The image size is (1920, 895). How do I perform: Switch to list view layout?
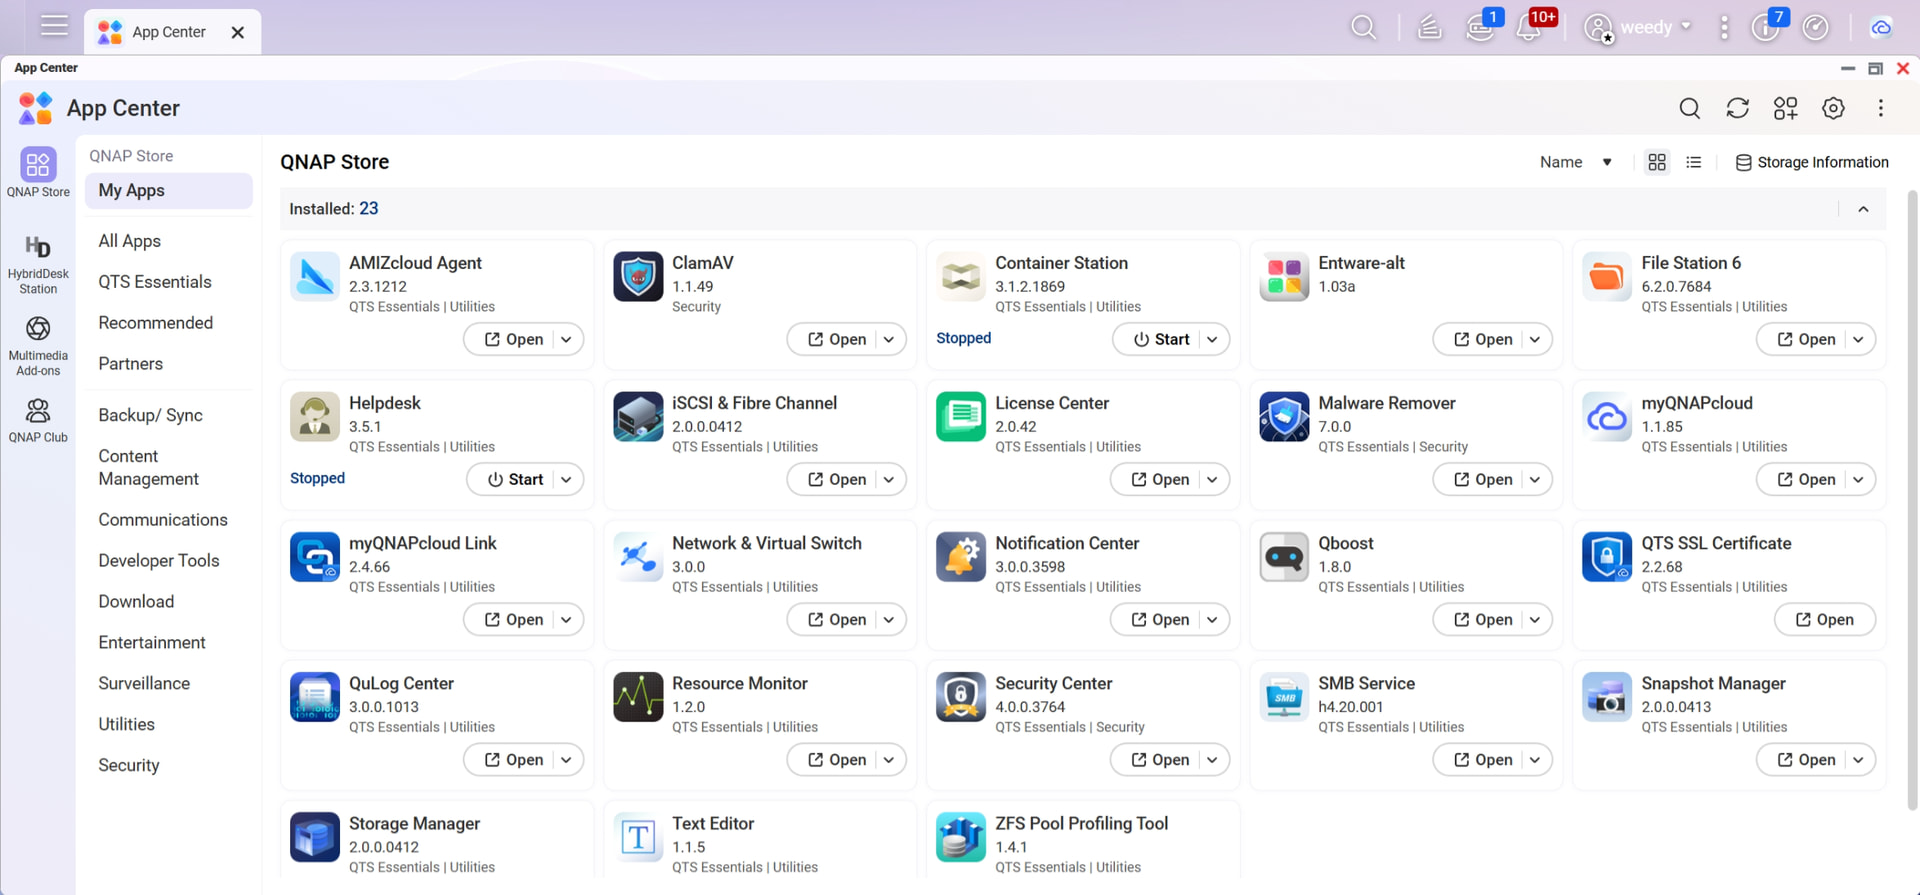pyautogui.click(x=1693, y=162)
